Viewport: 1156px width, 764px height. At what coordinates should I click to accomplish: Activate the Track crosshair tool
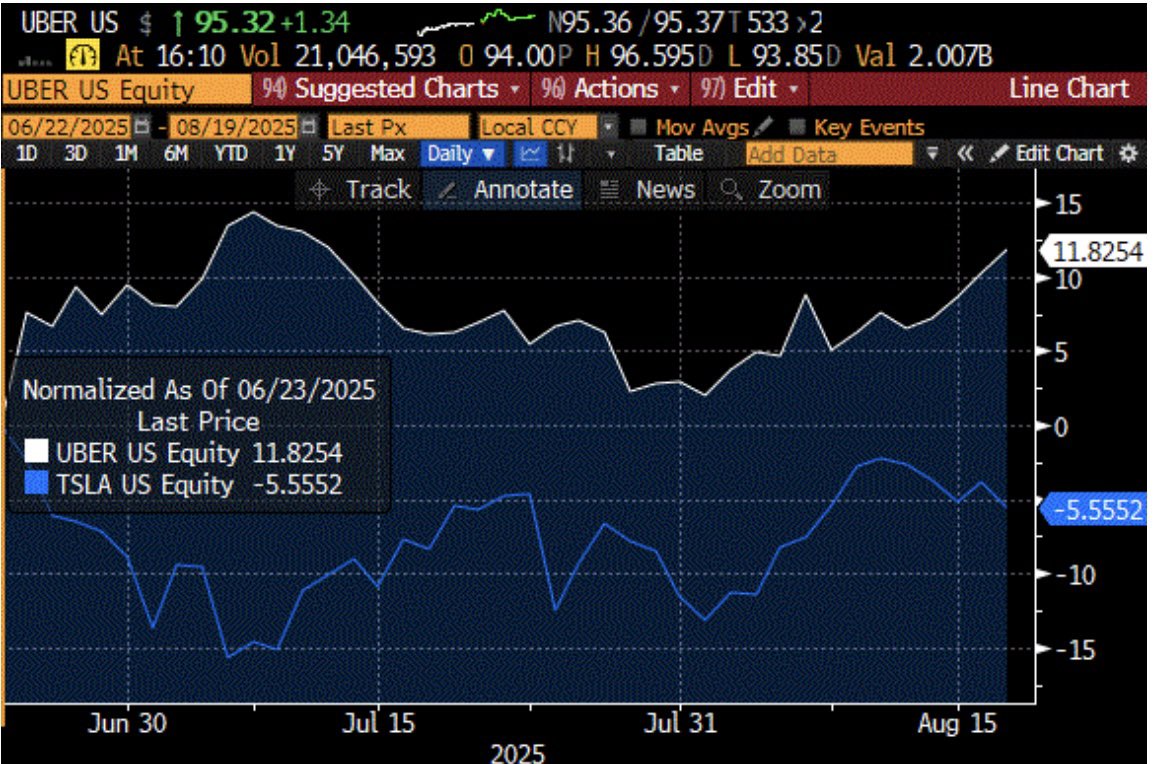[x=361, y=190]
